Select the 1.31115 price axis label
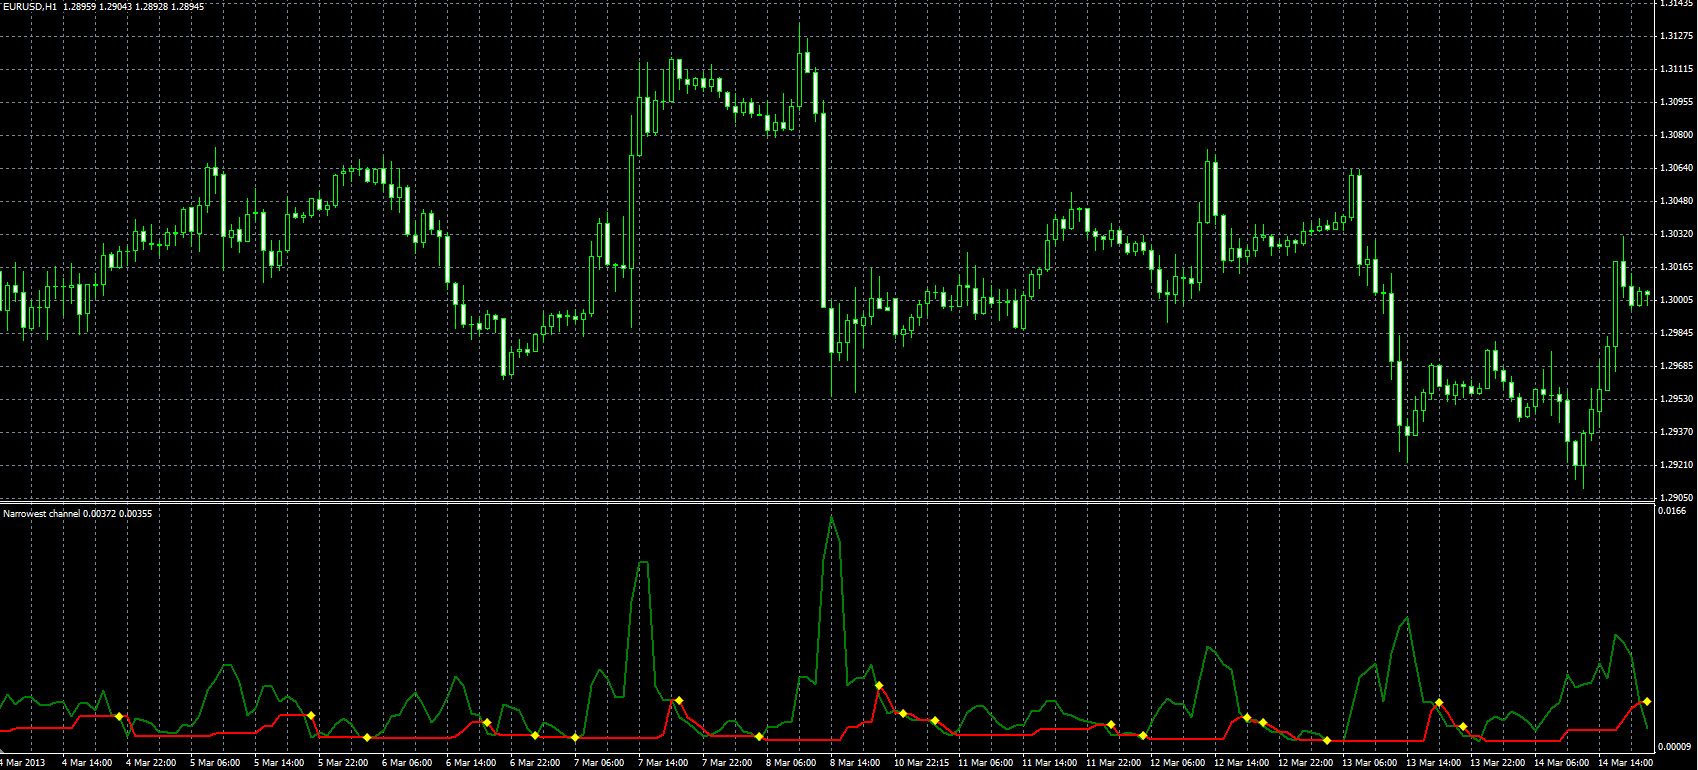Viewport: 1698px width, 770px height. point(1676,69)
